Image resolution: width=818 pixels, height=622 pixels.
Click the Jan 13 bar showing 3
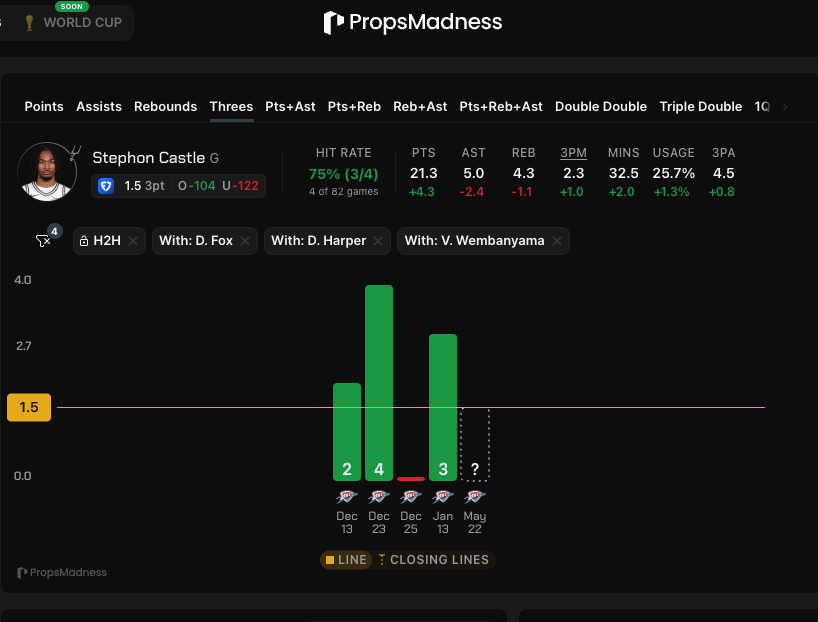pyautogui.click(x=443, y=408)
